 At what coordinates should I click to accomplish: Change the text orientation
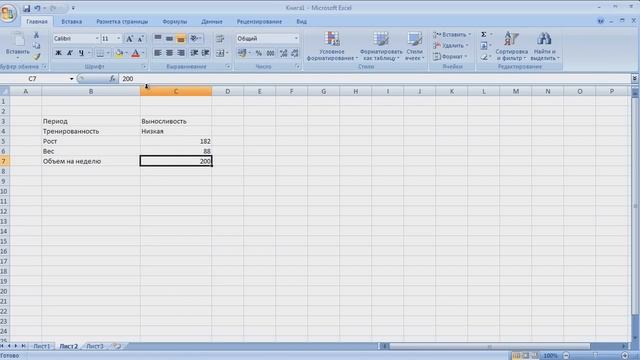(x=195, y=39)
